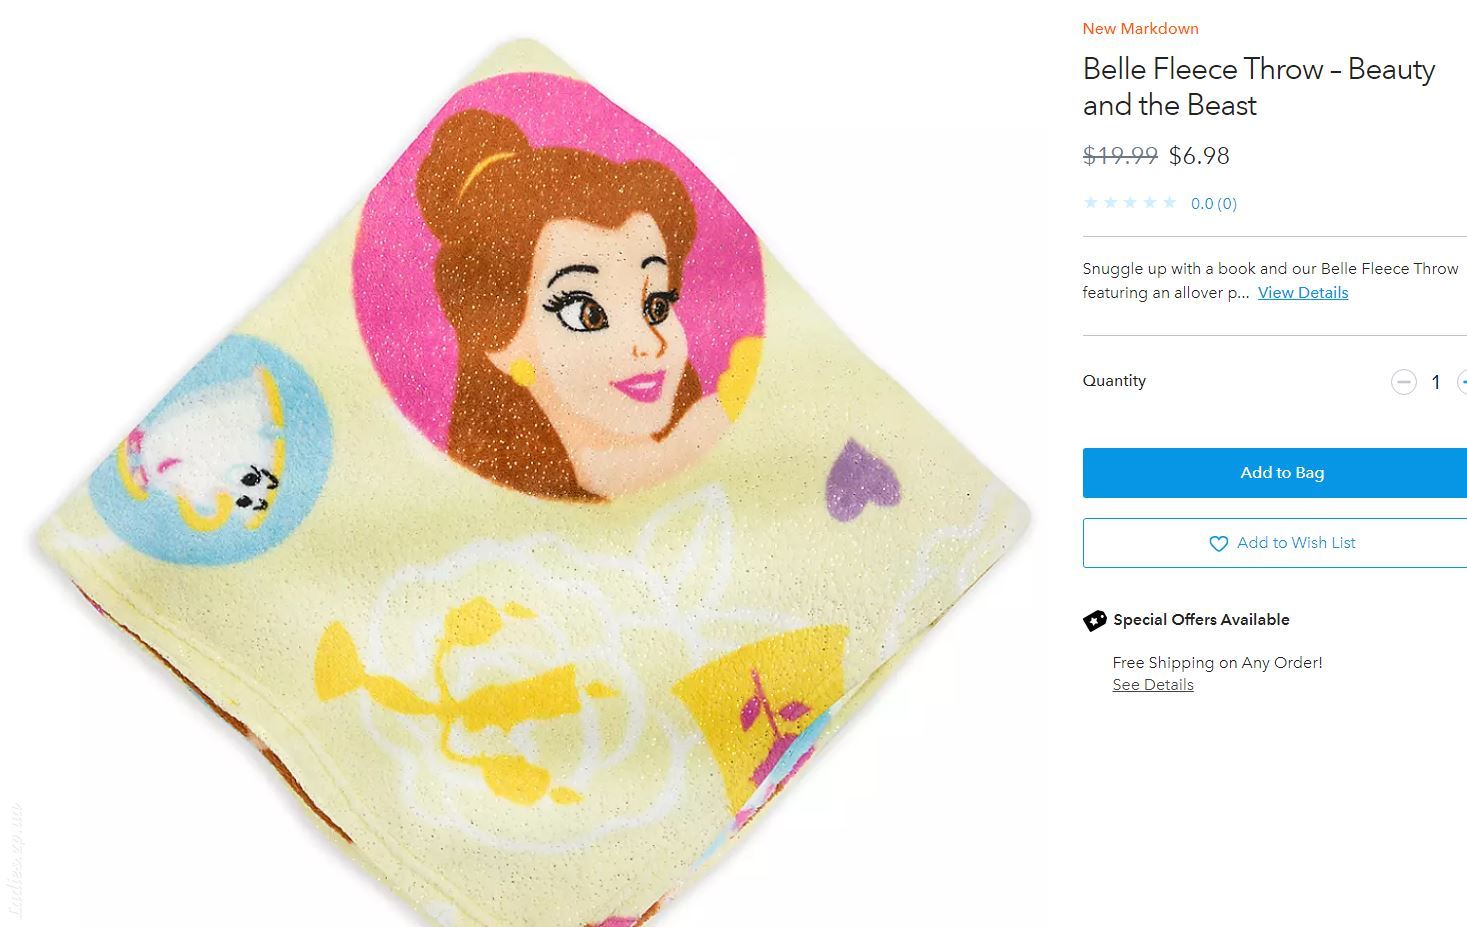
Task: Decrease quantity with the minus button
Action: tap(1403, 382)
